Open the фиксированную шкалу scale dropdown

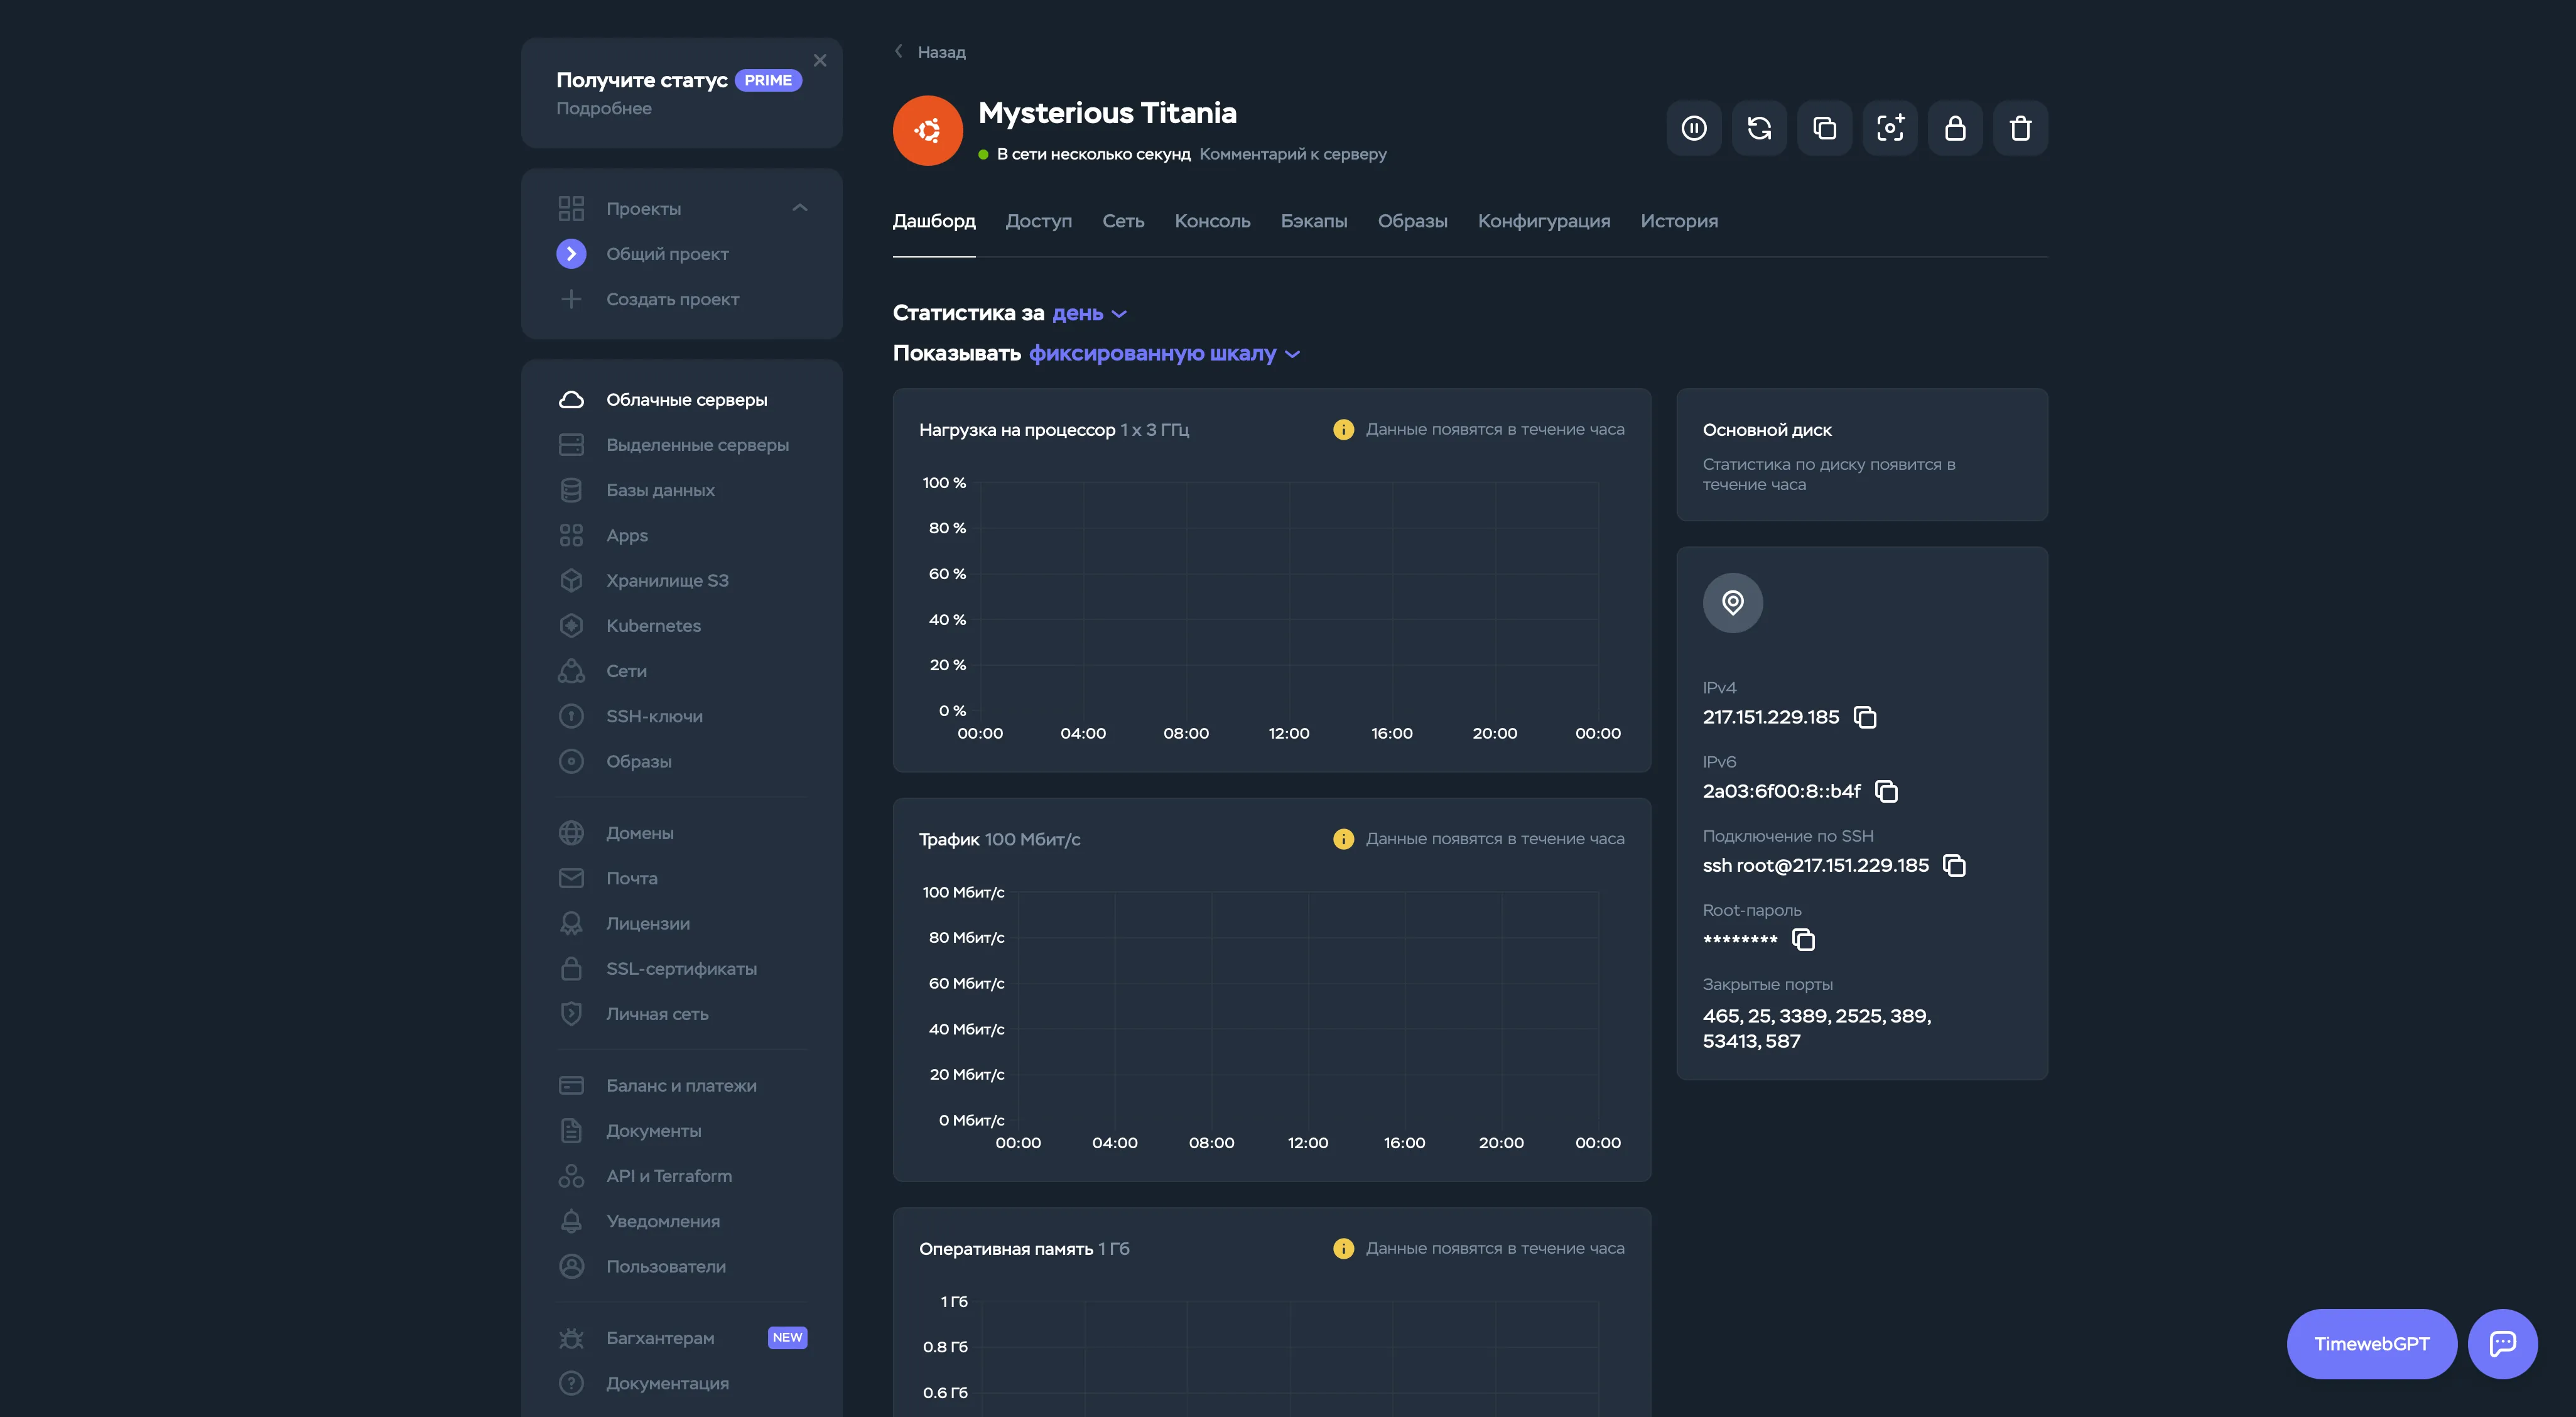(1164, 353)
